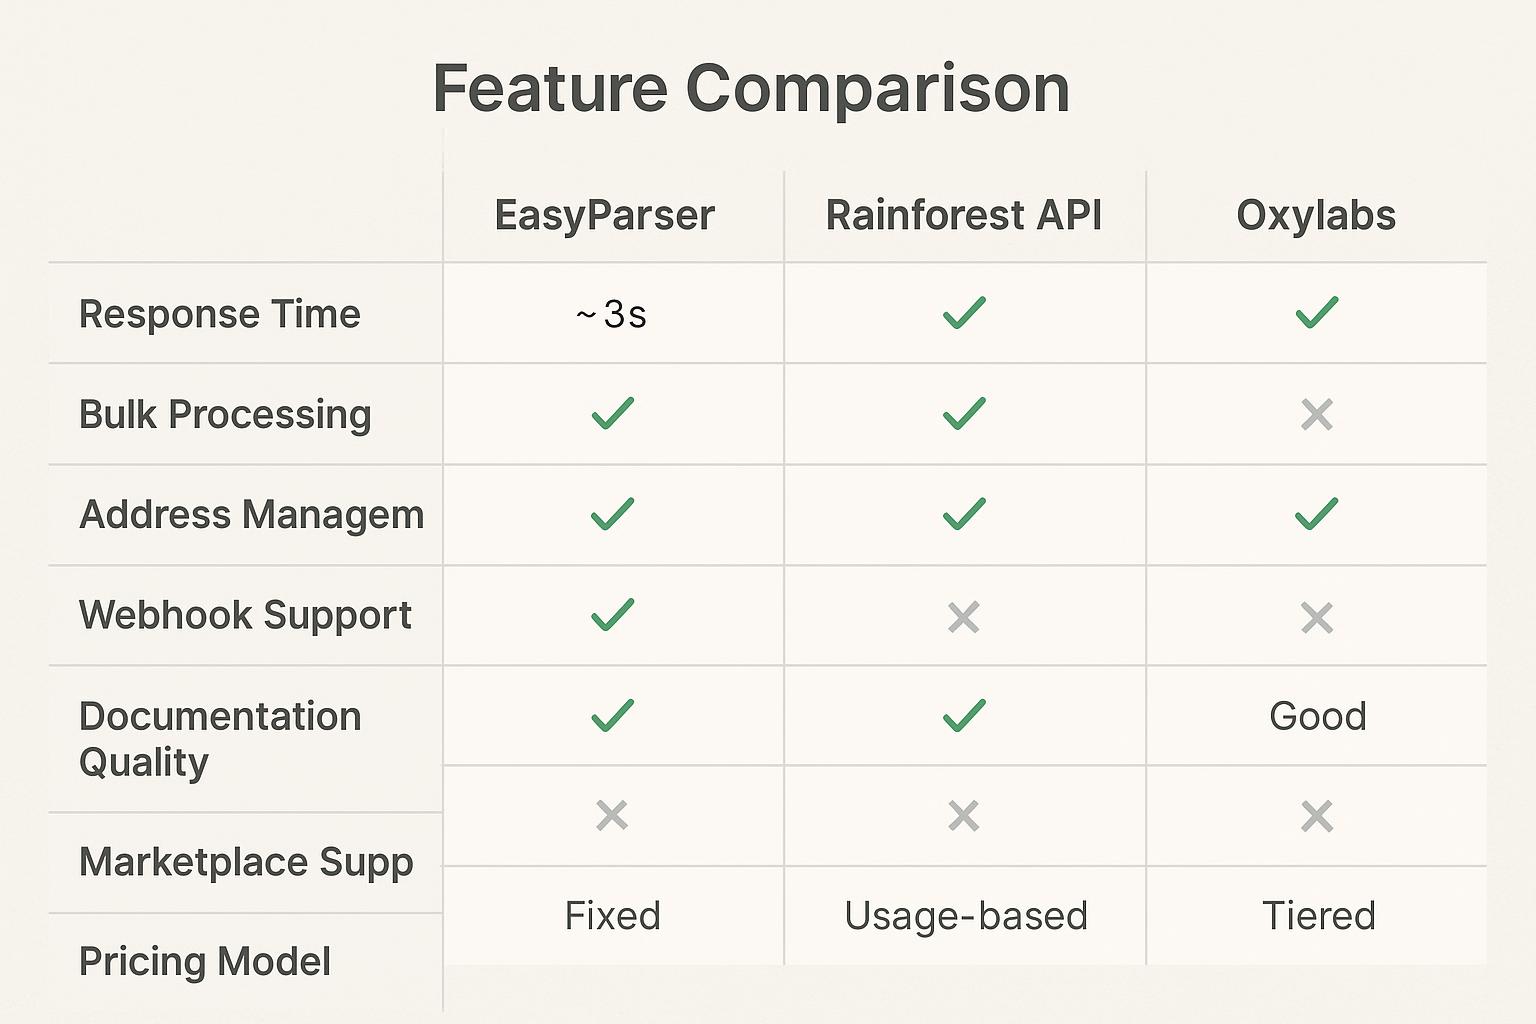Click the Feature Comparison title
This screenshot has width=1536, height=1024.
click(751, 88)
